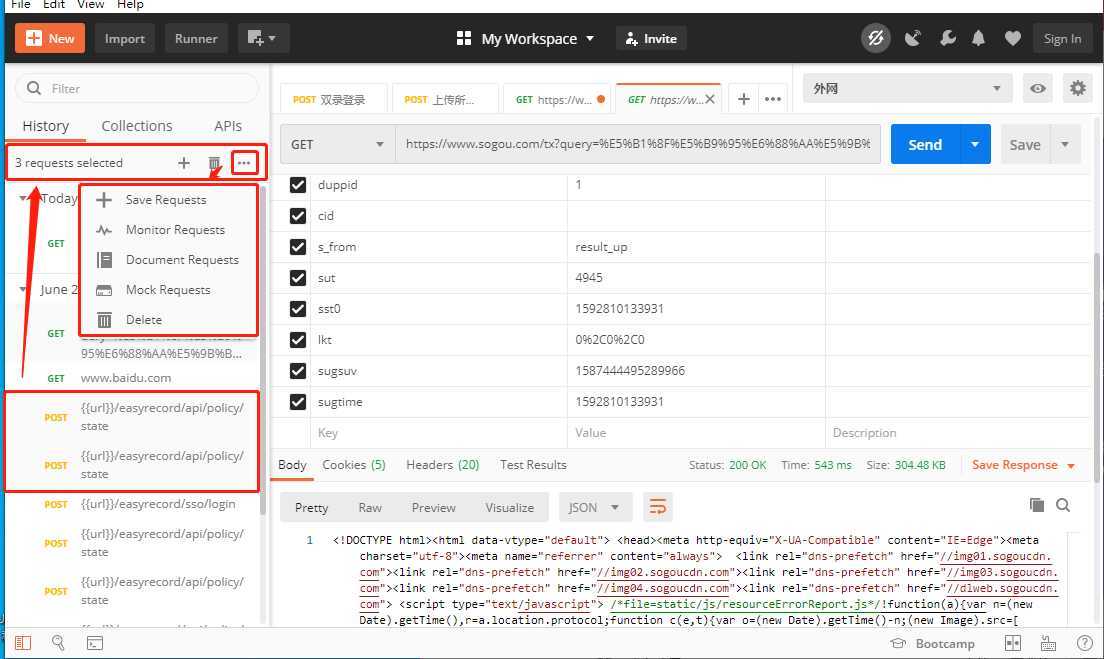Expand the Save Response dropdown
The height and width of the screenshot is (659, 1104).
coord(1024,465)
